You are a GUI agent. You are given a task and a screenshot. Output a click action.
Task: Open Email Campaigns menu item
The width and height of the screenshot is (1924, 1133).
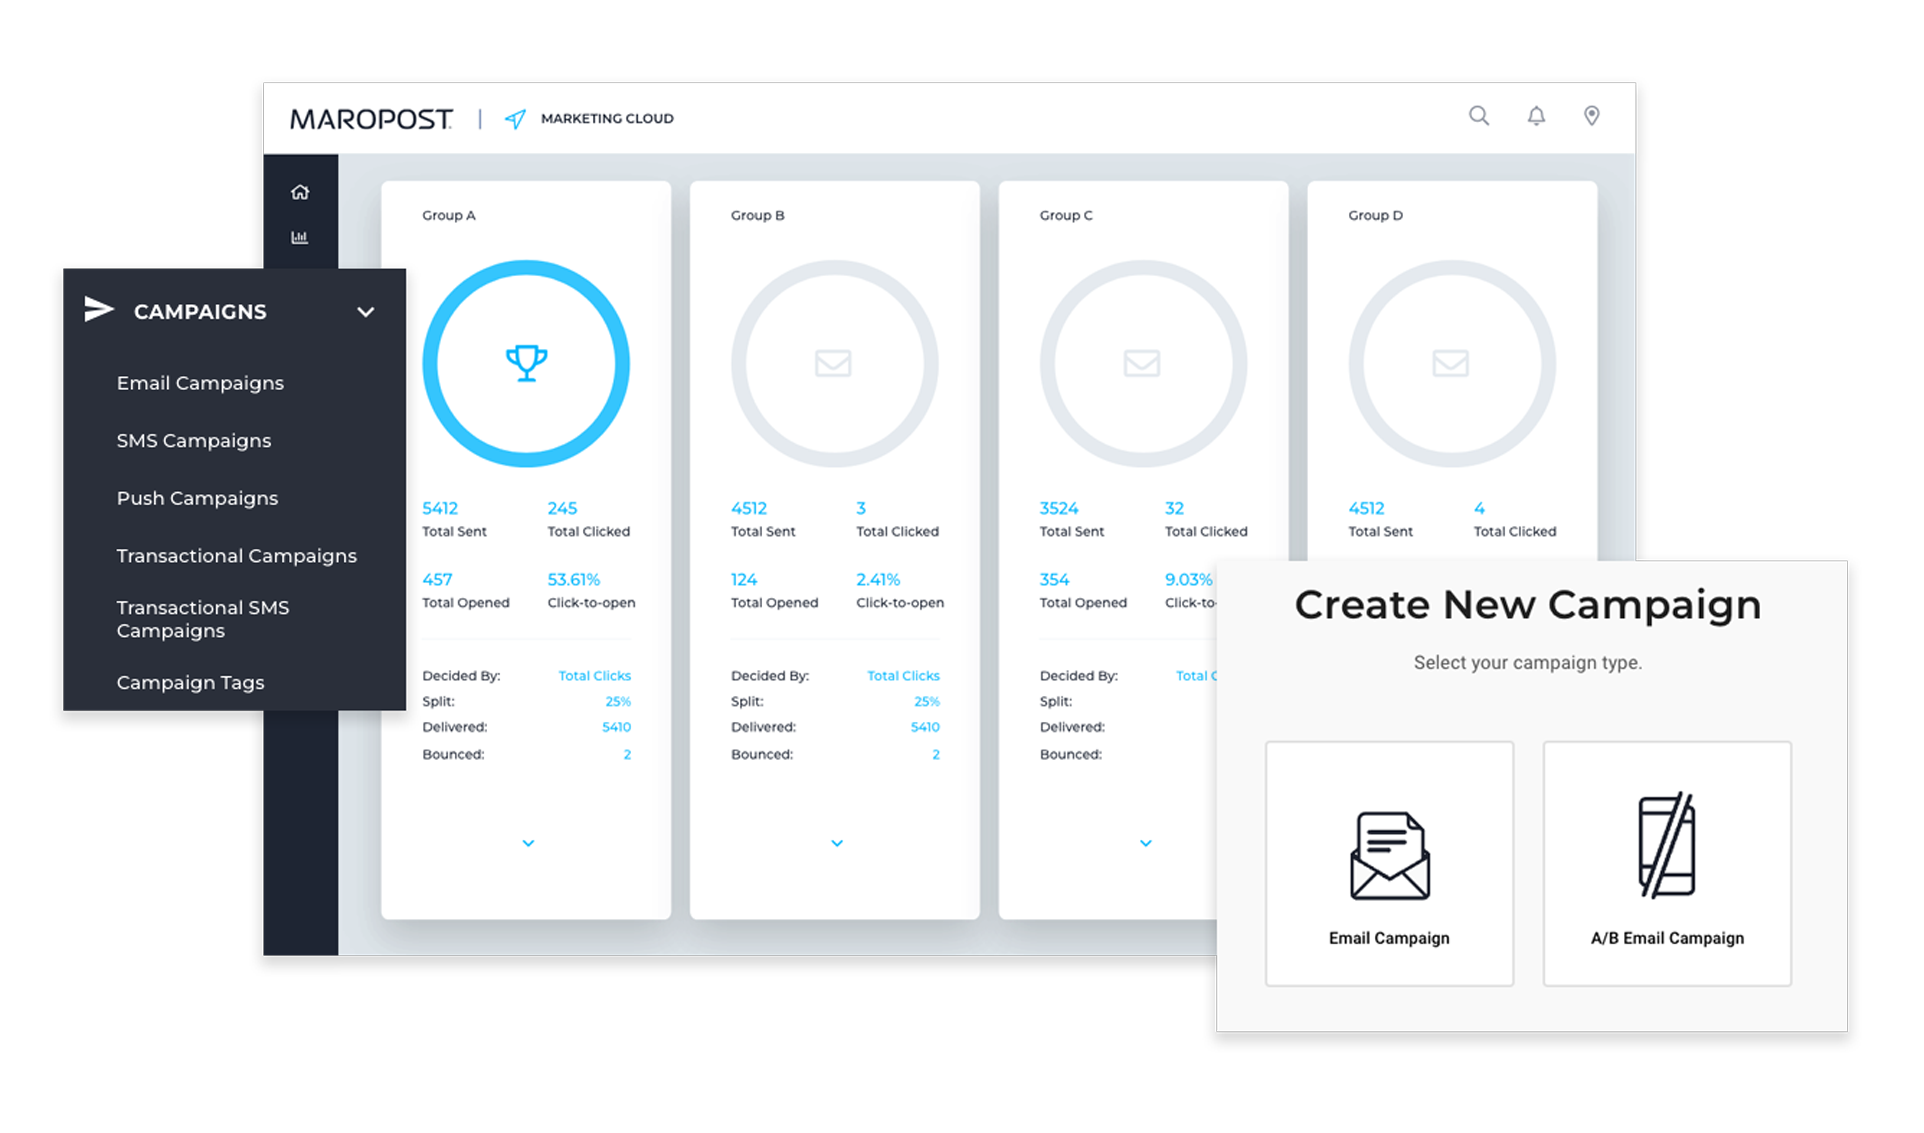[200, 383]
